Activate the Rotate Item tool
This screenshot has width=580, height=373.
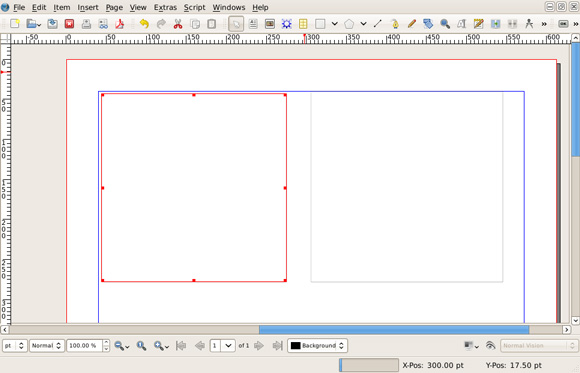pyautogui.click(x=428, y=24)
